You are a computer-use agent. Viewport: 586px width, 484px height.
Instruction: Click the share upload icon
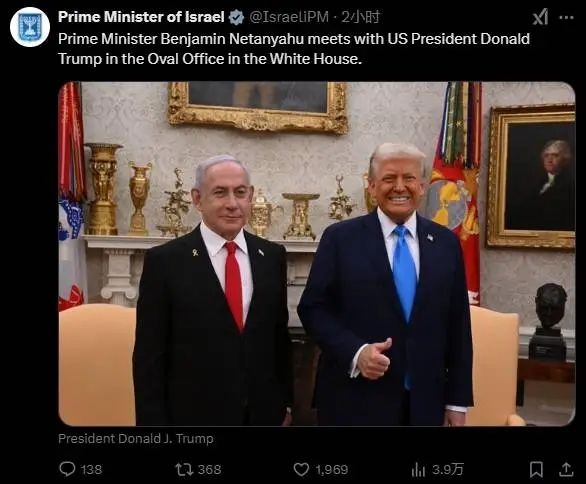[566, 469]
